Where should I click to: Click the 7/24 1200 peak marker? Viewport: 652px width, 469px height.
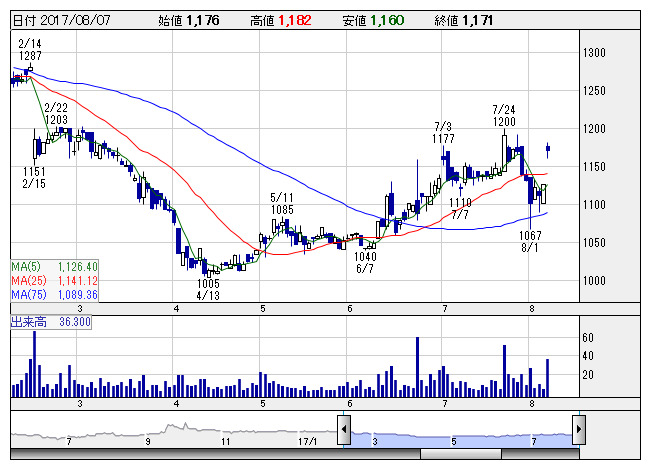pyautogui.click(x=504, y=115)
